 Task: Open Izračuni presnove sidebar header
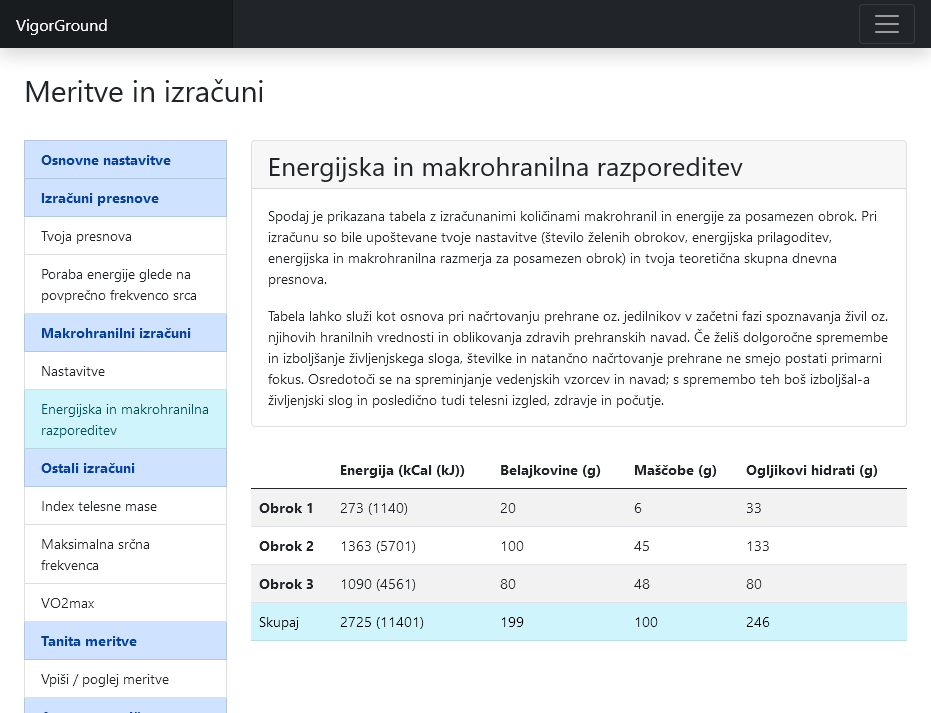coord(100,198)
